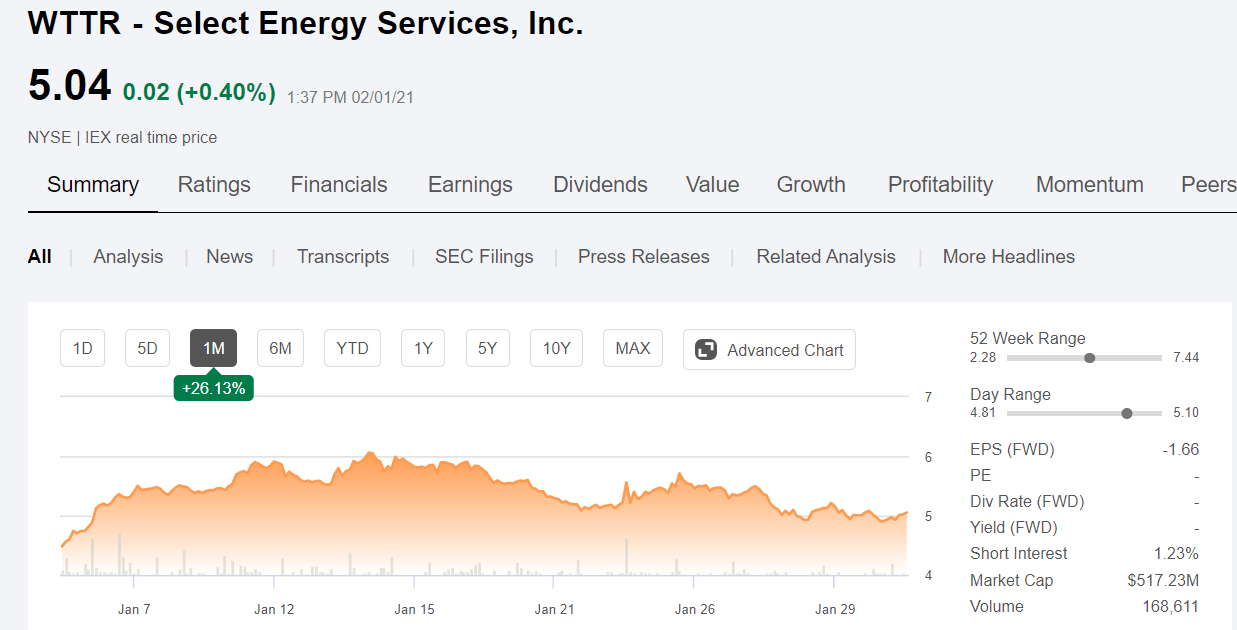The image size is (1237, 630).
Task: Switch chart to 5Y range
Action: (487, 348)
